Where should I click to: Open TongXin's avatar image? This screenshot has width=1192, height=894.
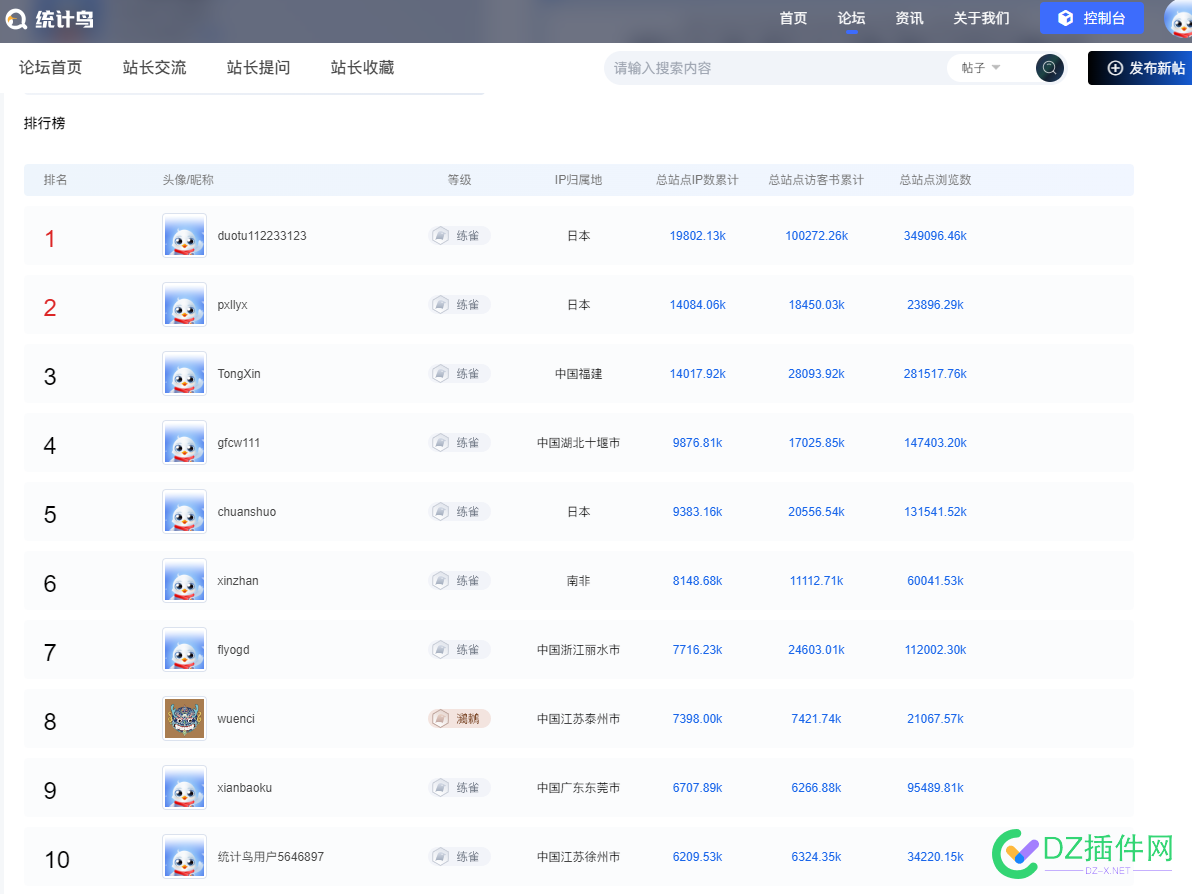click(184, 373)
